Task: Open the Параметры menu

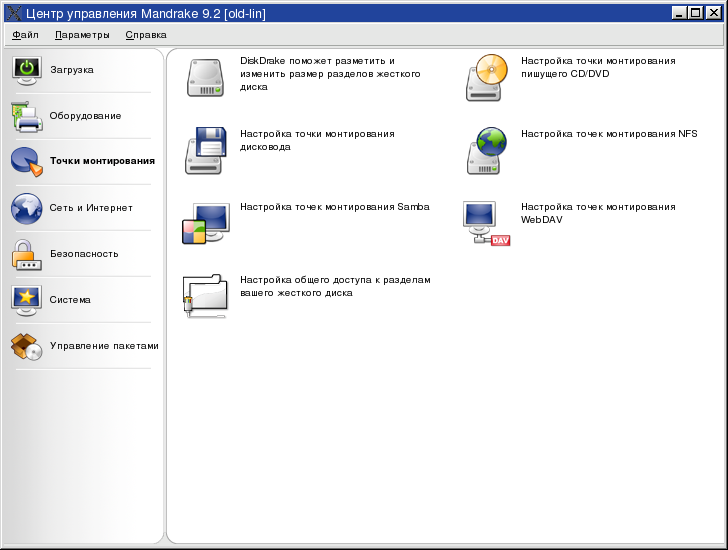Action: (x=82, y=35)
